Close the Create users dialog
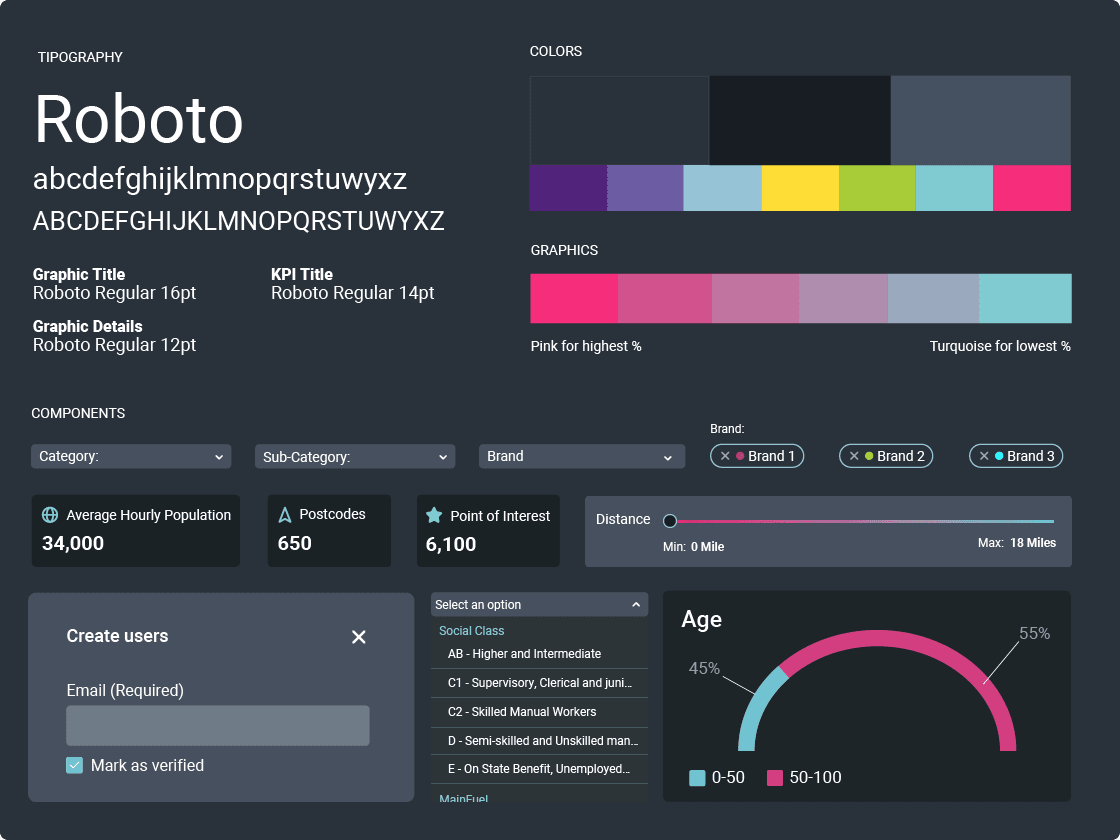1120x840 pixels. 359,637
